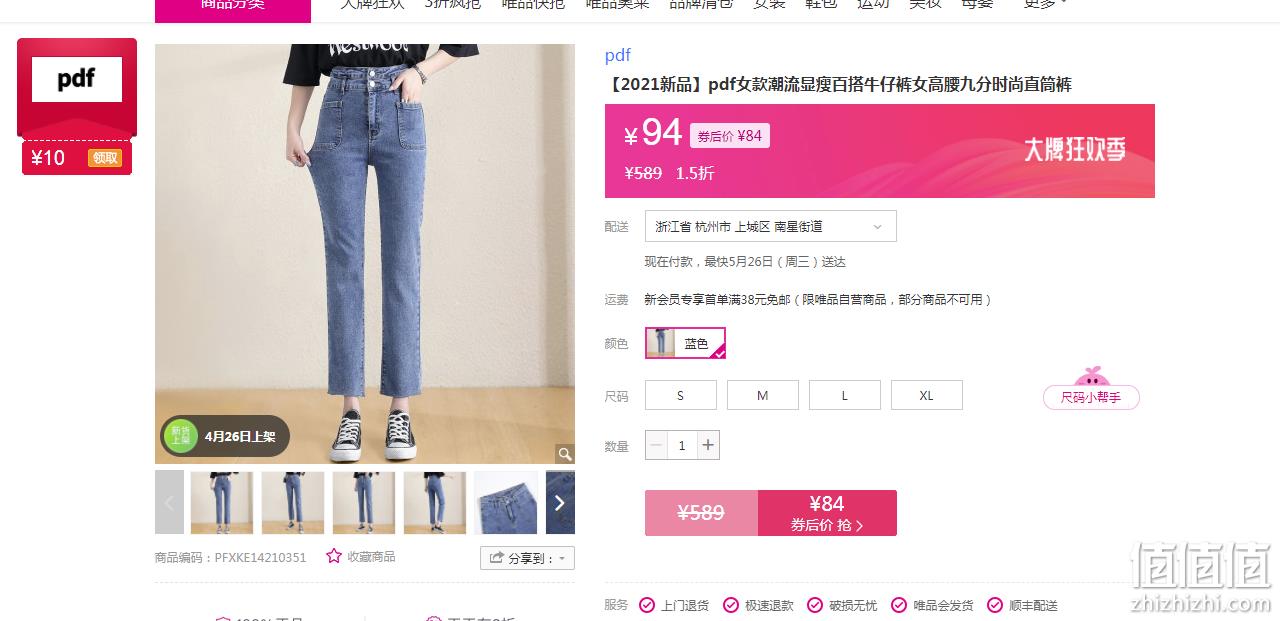Show next thumbnails with right arrow
Viewport: 1280px width, 621px height.
click(x=560, y=502)
